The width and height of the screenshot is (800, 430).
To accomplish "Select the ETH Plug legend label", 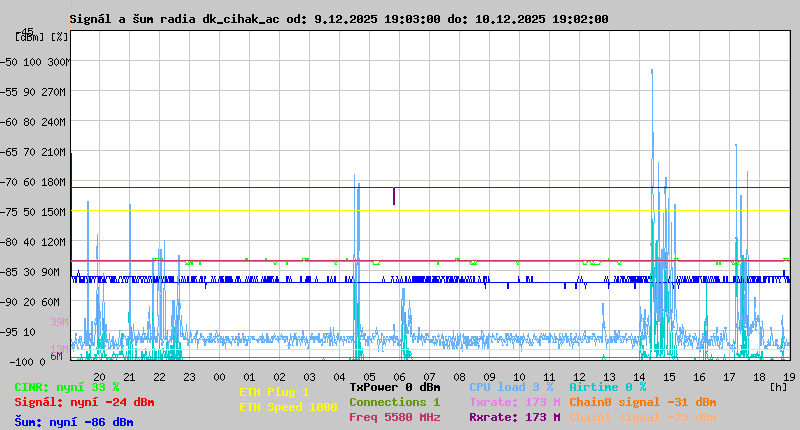I will pyautogui.click(x=274, y=392).
